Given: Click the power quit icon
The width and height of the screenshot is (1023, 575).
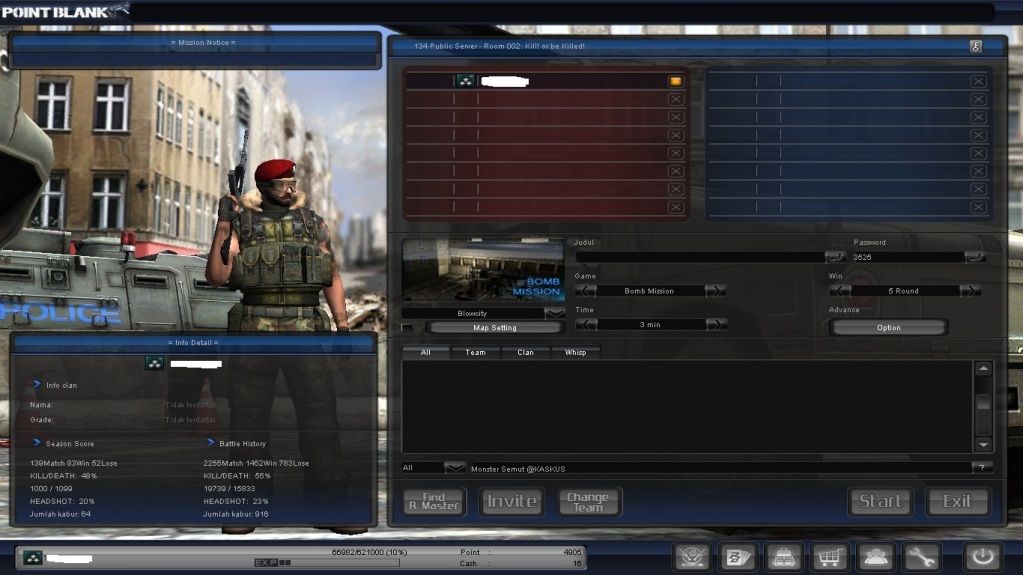Looking at the screenshot, I should point(983,557).
